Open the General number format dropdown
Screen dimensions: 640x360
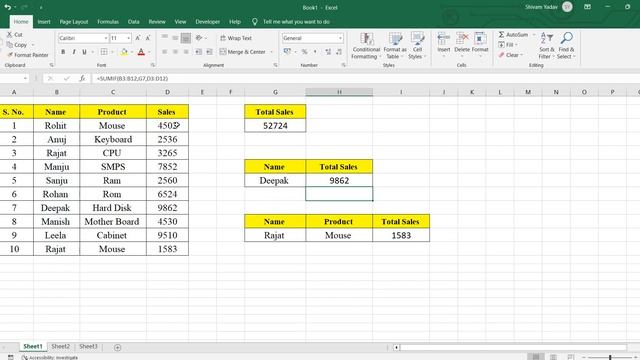(x=340, y=38)
